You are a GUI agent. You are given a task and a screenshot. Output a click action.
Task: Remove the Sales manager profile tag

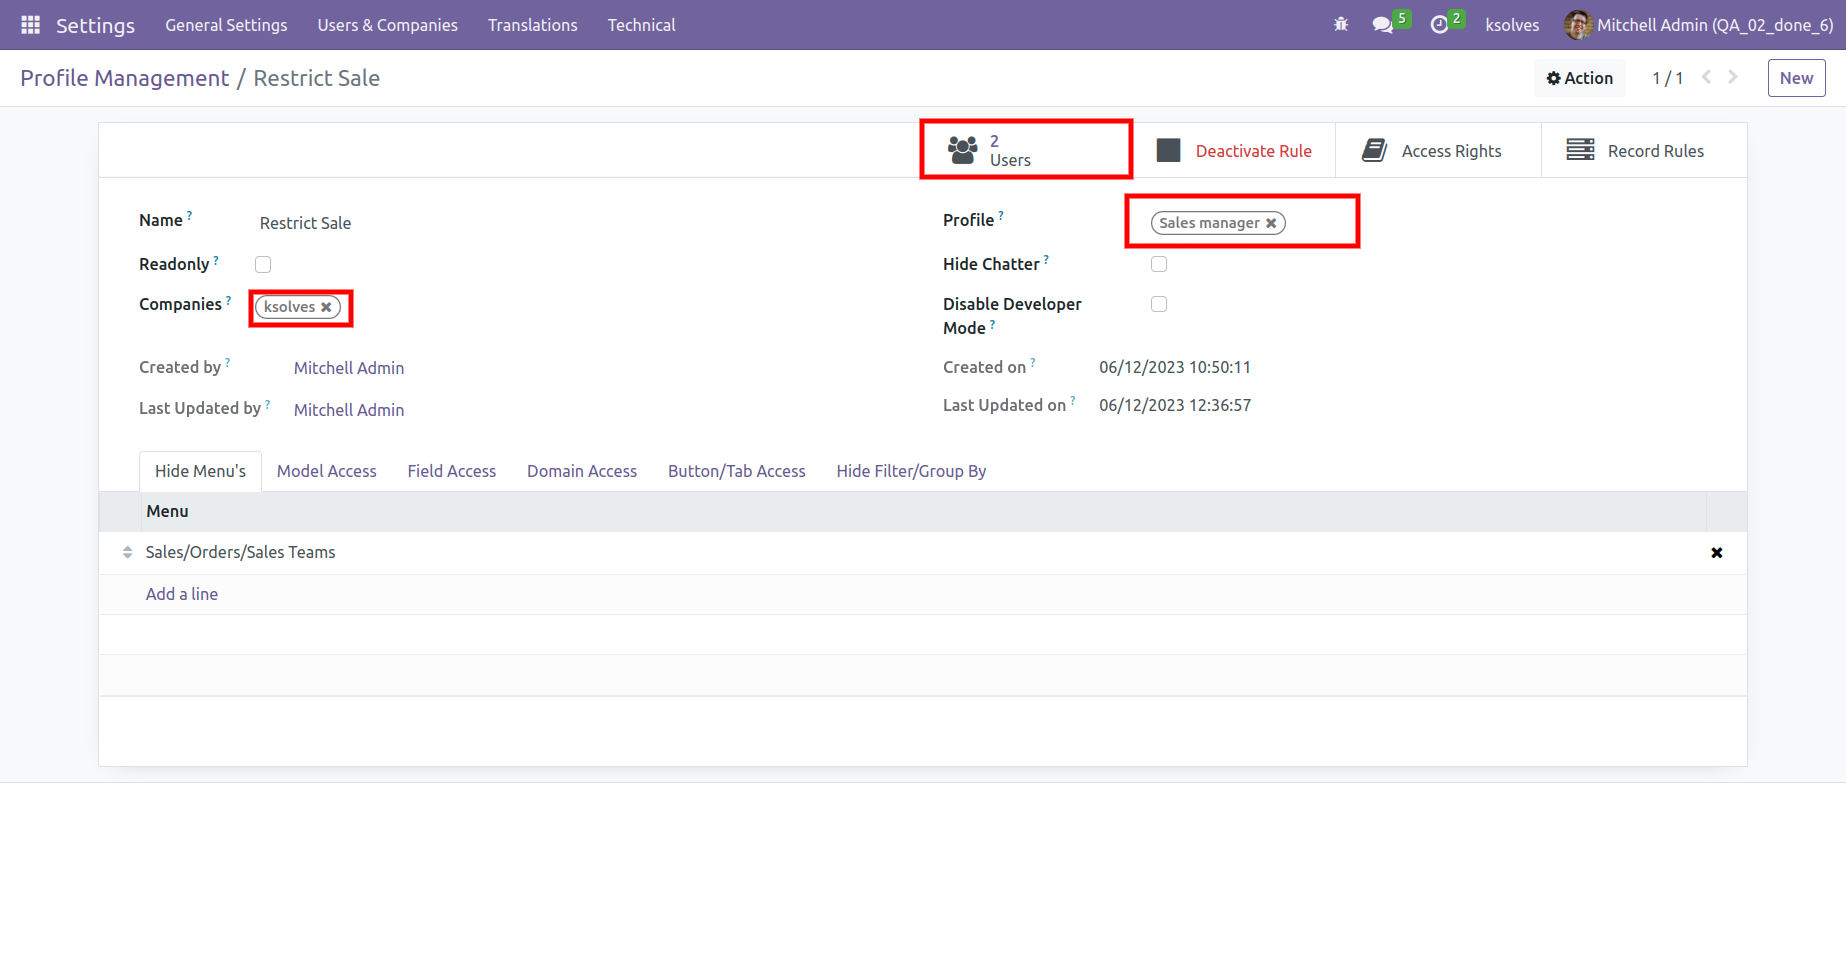tap(1271, 223)
